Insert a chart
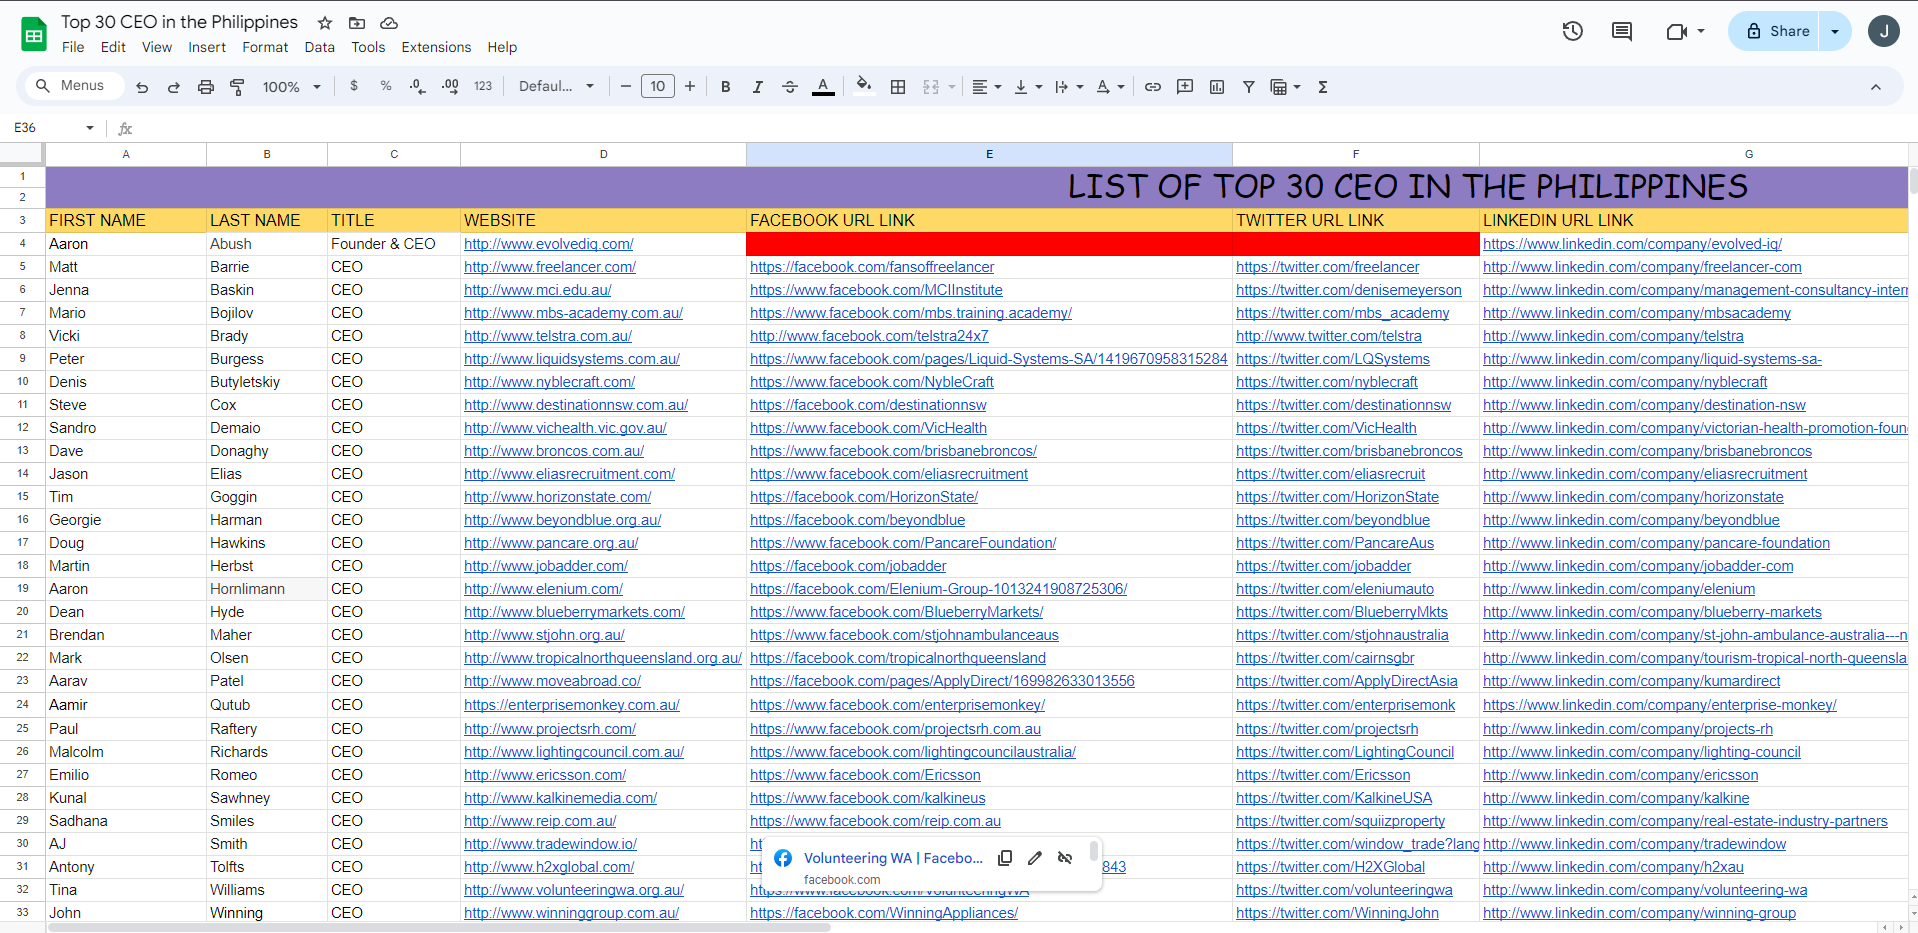 [1217, 87]
